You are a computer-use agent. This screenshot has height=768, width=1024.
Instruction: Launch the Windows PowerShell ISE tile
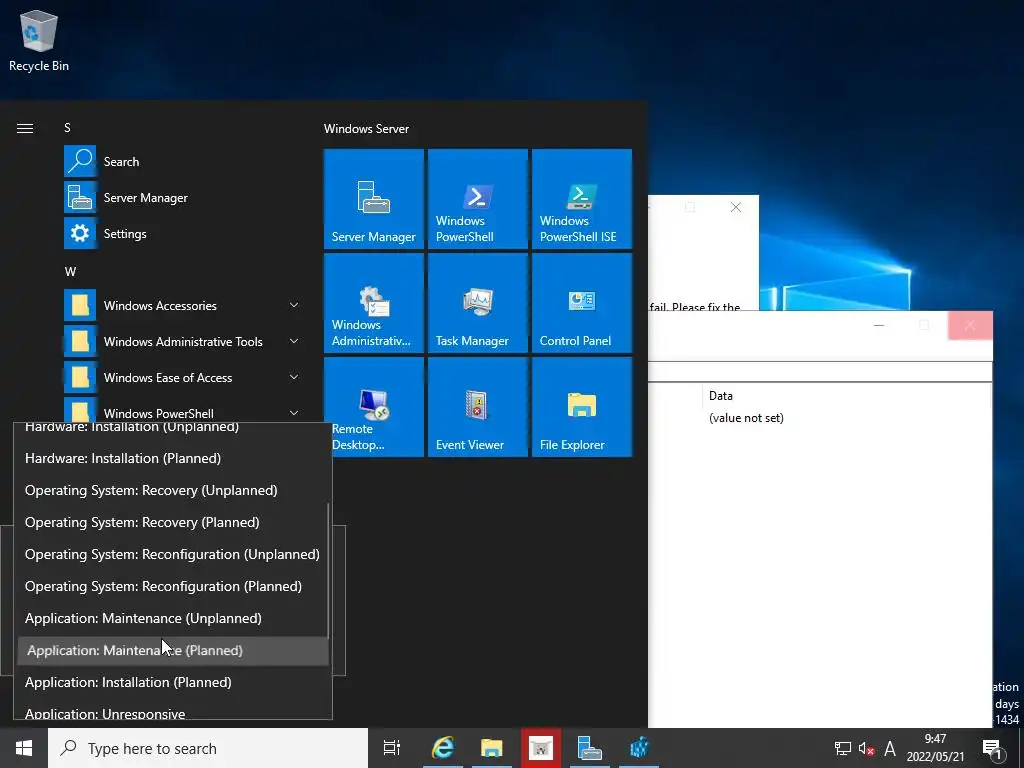582,199
